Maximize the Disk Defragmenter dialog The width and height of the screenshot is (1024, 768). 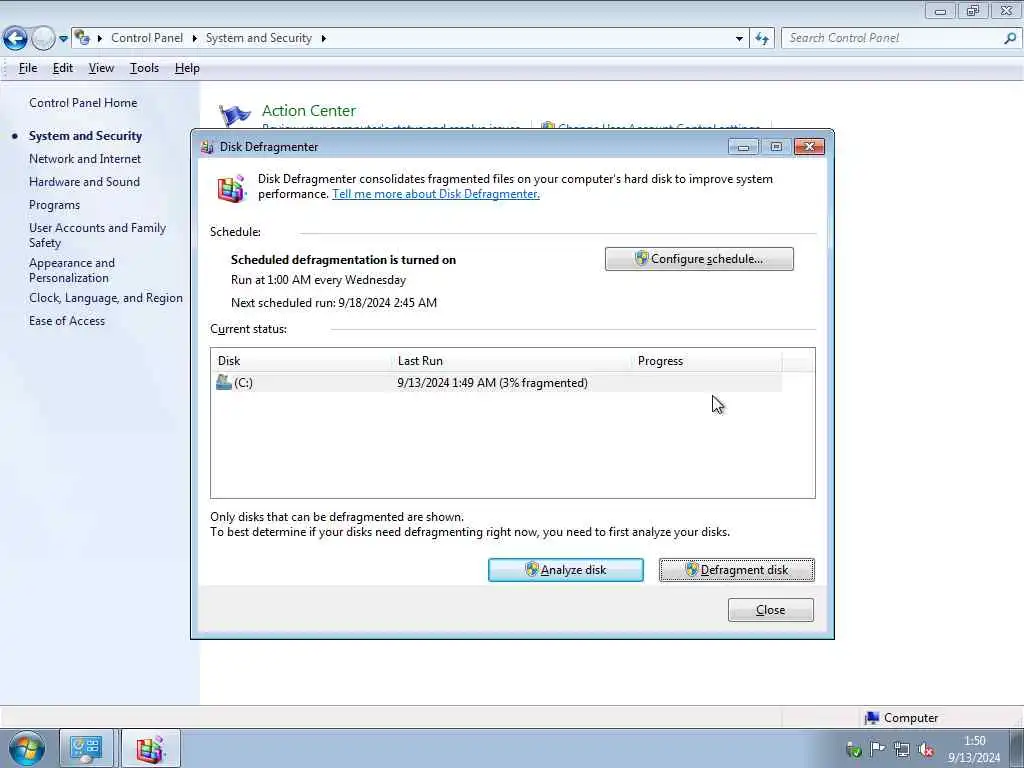coord(776,147)
